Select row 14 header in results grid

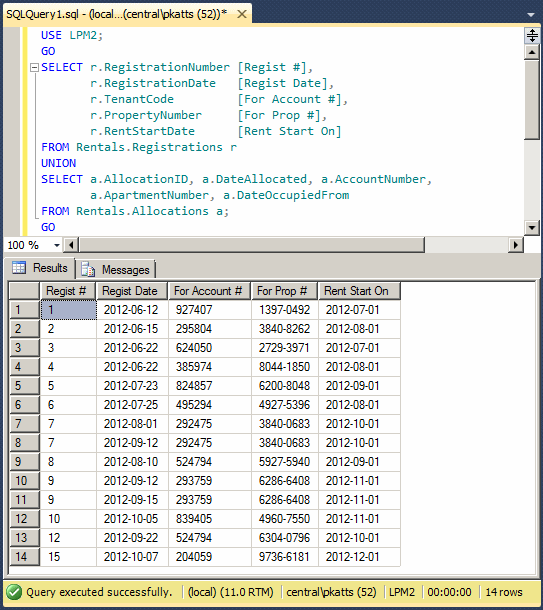tap(24, 557)
